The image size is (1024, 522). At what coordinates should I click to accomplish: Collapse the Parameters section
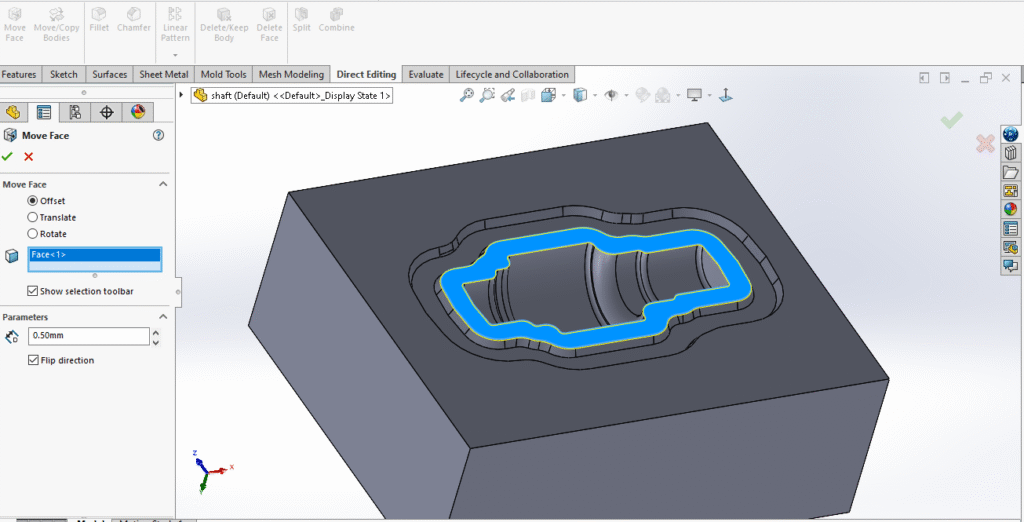(163, 317)
